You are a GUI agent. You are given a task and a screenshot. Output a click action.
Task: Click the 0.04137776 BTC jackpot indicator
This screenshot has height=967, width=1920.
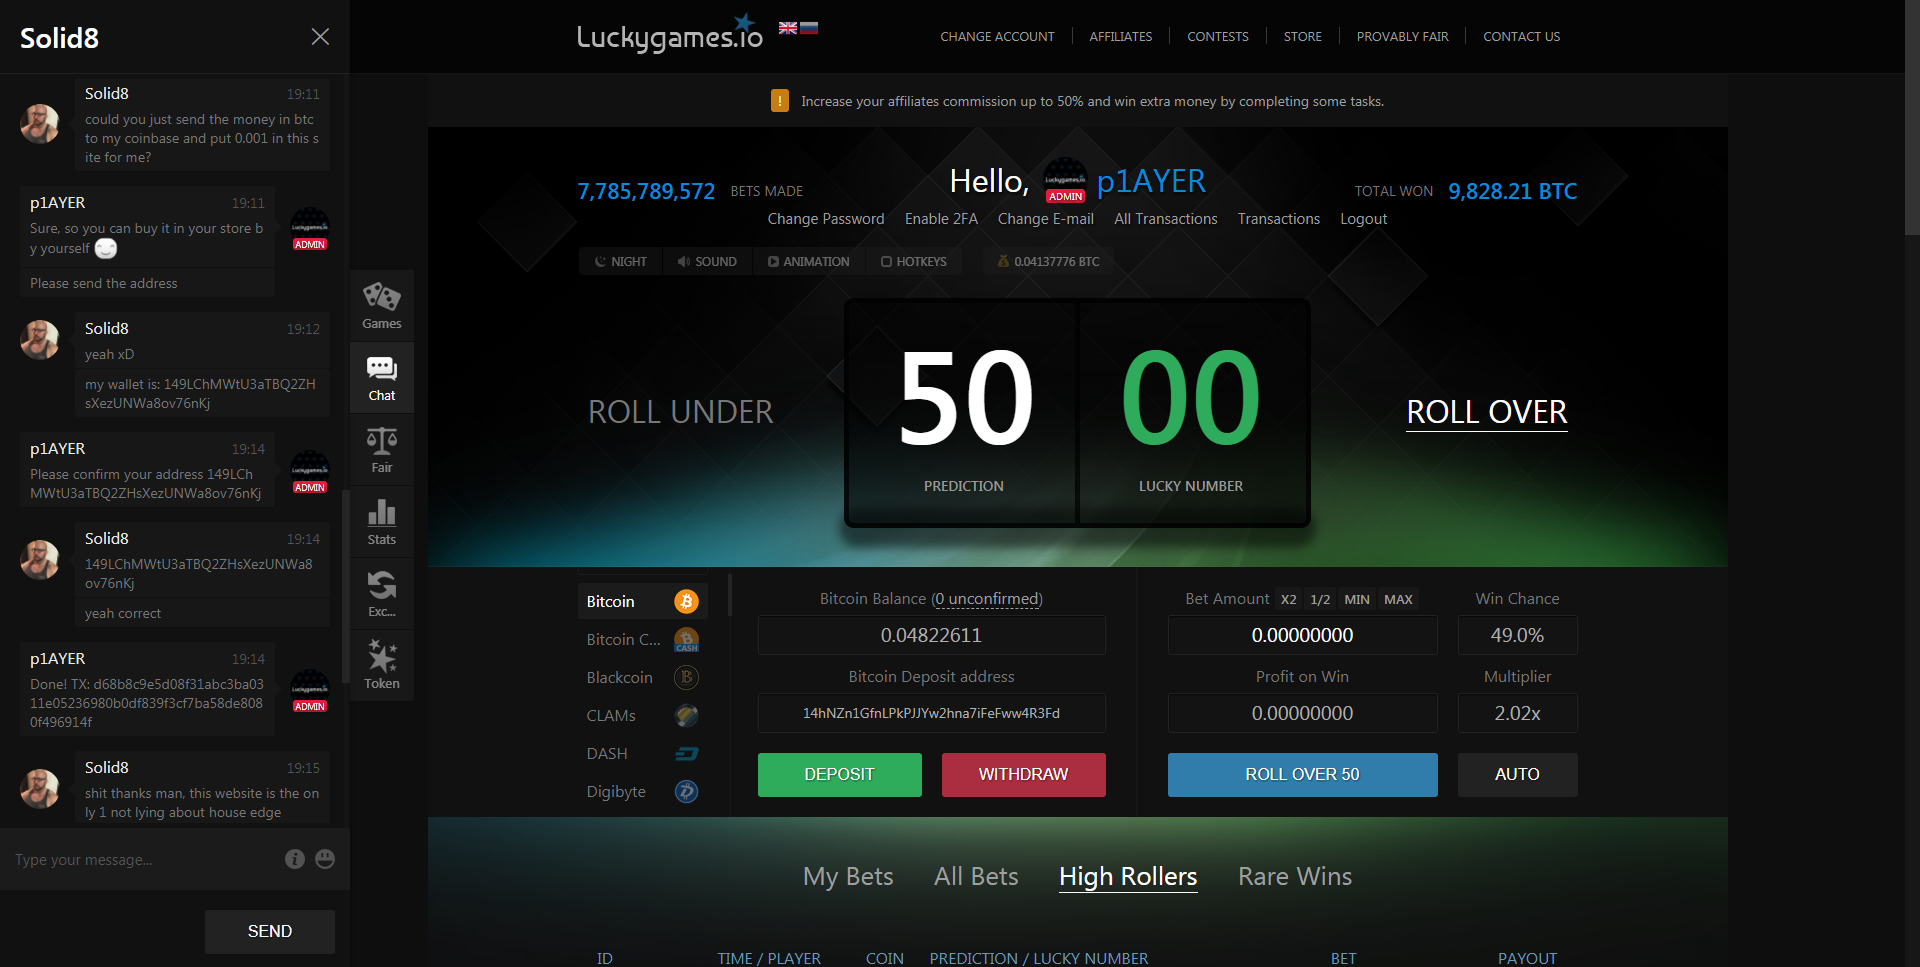1048,262
